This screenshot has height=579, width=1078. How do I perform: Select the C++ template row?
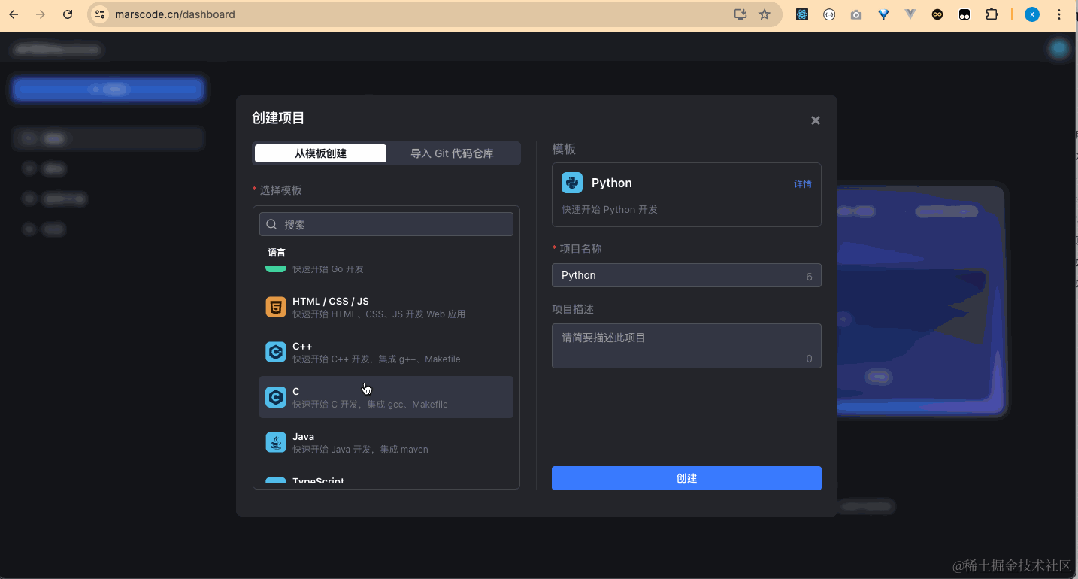(386, 352)
